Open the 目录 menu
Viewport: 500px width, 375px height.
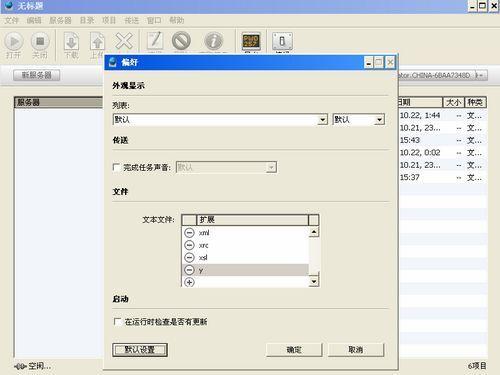pos(87,20)
